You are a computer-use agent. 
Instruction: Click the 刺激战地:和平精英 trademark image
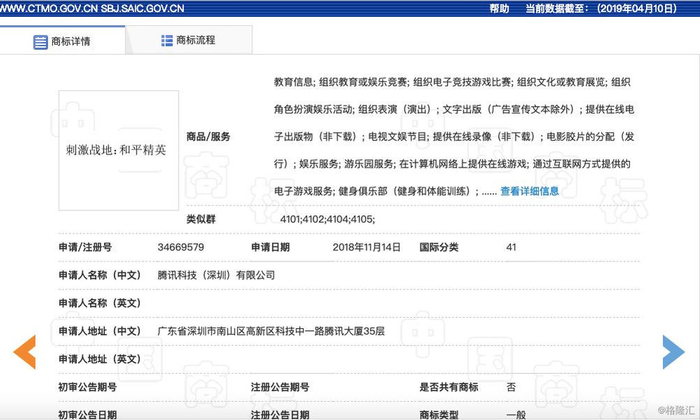(118, 150)
